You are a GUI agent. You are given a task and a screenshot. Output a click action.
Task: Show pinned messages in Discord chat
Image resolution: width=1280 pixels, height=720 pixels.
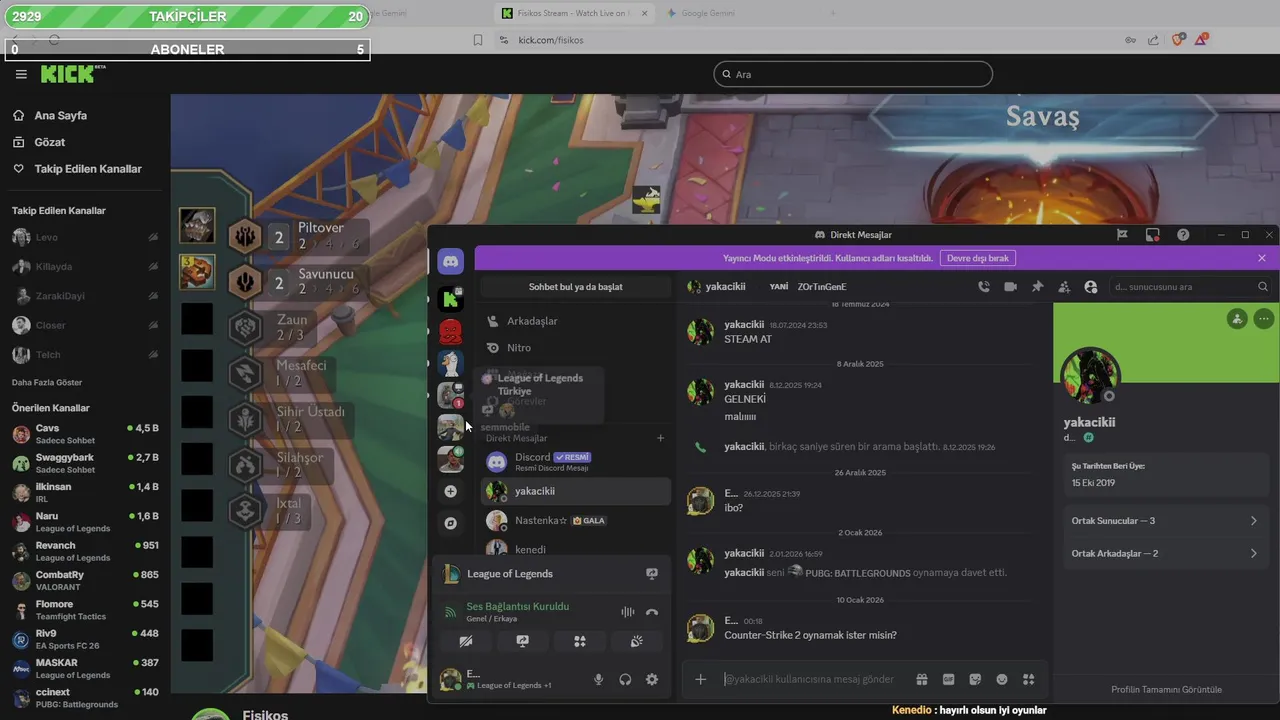(x=1037, y=286)
